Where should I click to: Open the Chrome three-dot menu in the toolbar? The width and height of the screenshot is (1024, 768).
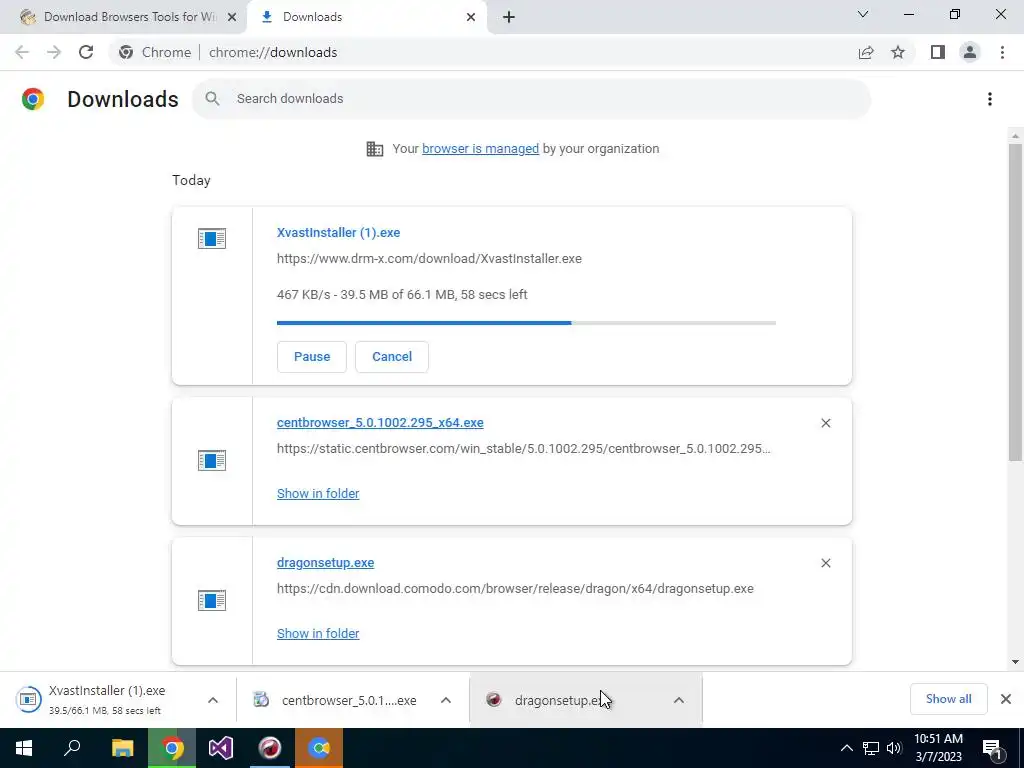[x=1002, y=52]
